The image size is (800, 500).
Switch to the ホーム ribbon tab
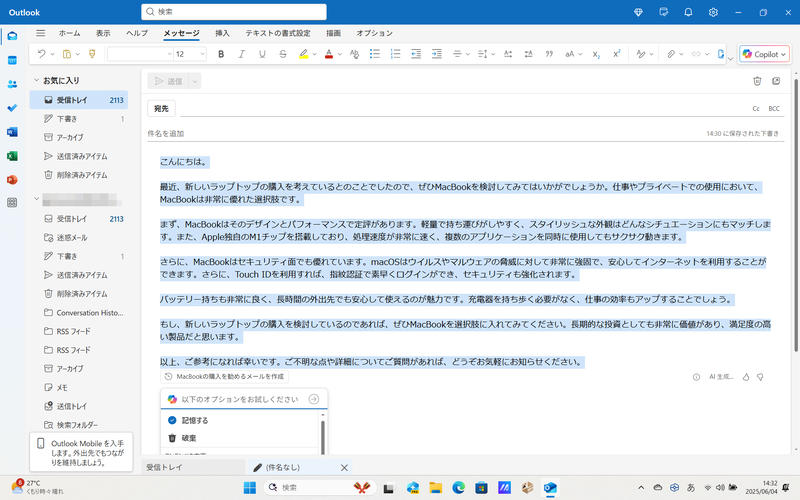(x=69, y=33)
